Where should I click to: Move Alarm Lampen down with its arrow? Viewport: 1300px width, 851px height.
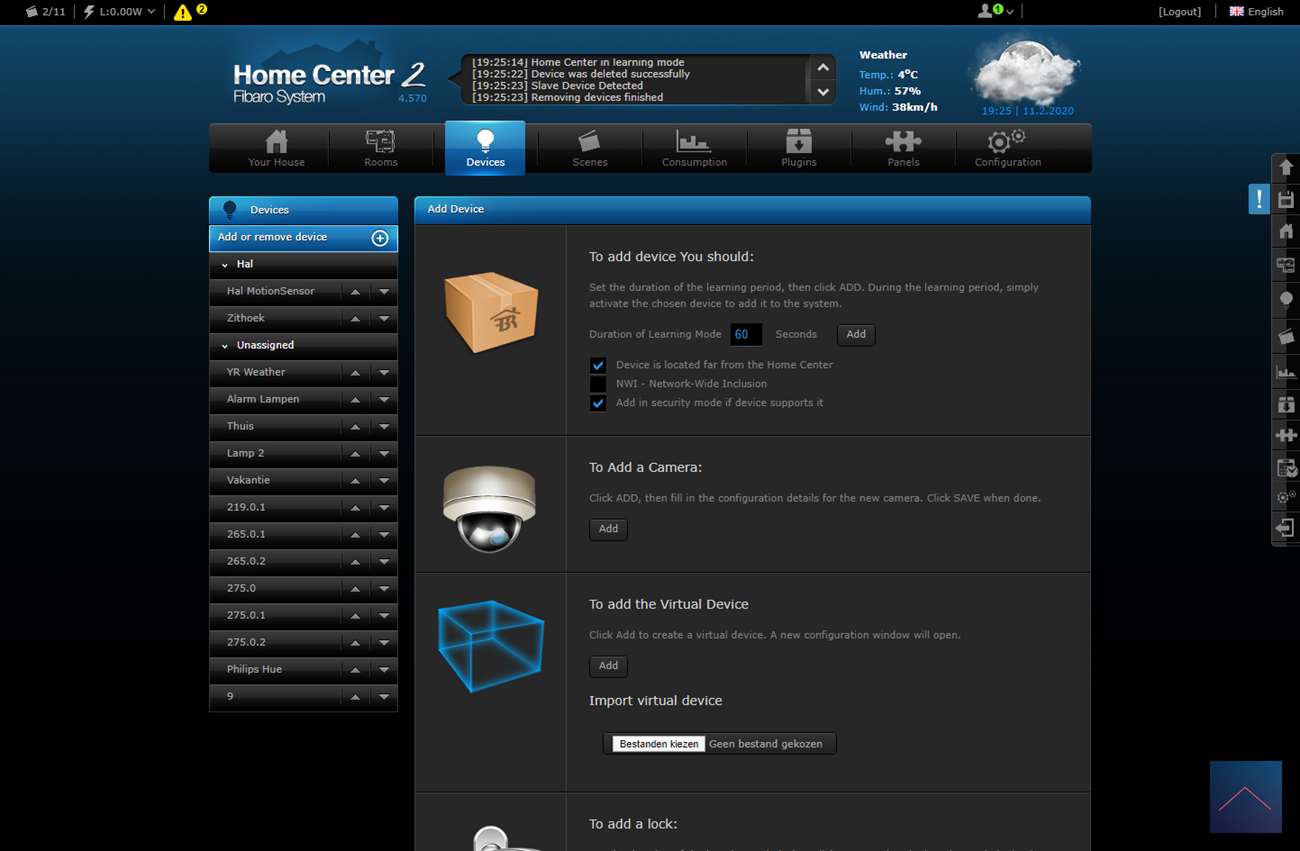tap(384, 400)
